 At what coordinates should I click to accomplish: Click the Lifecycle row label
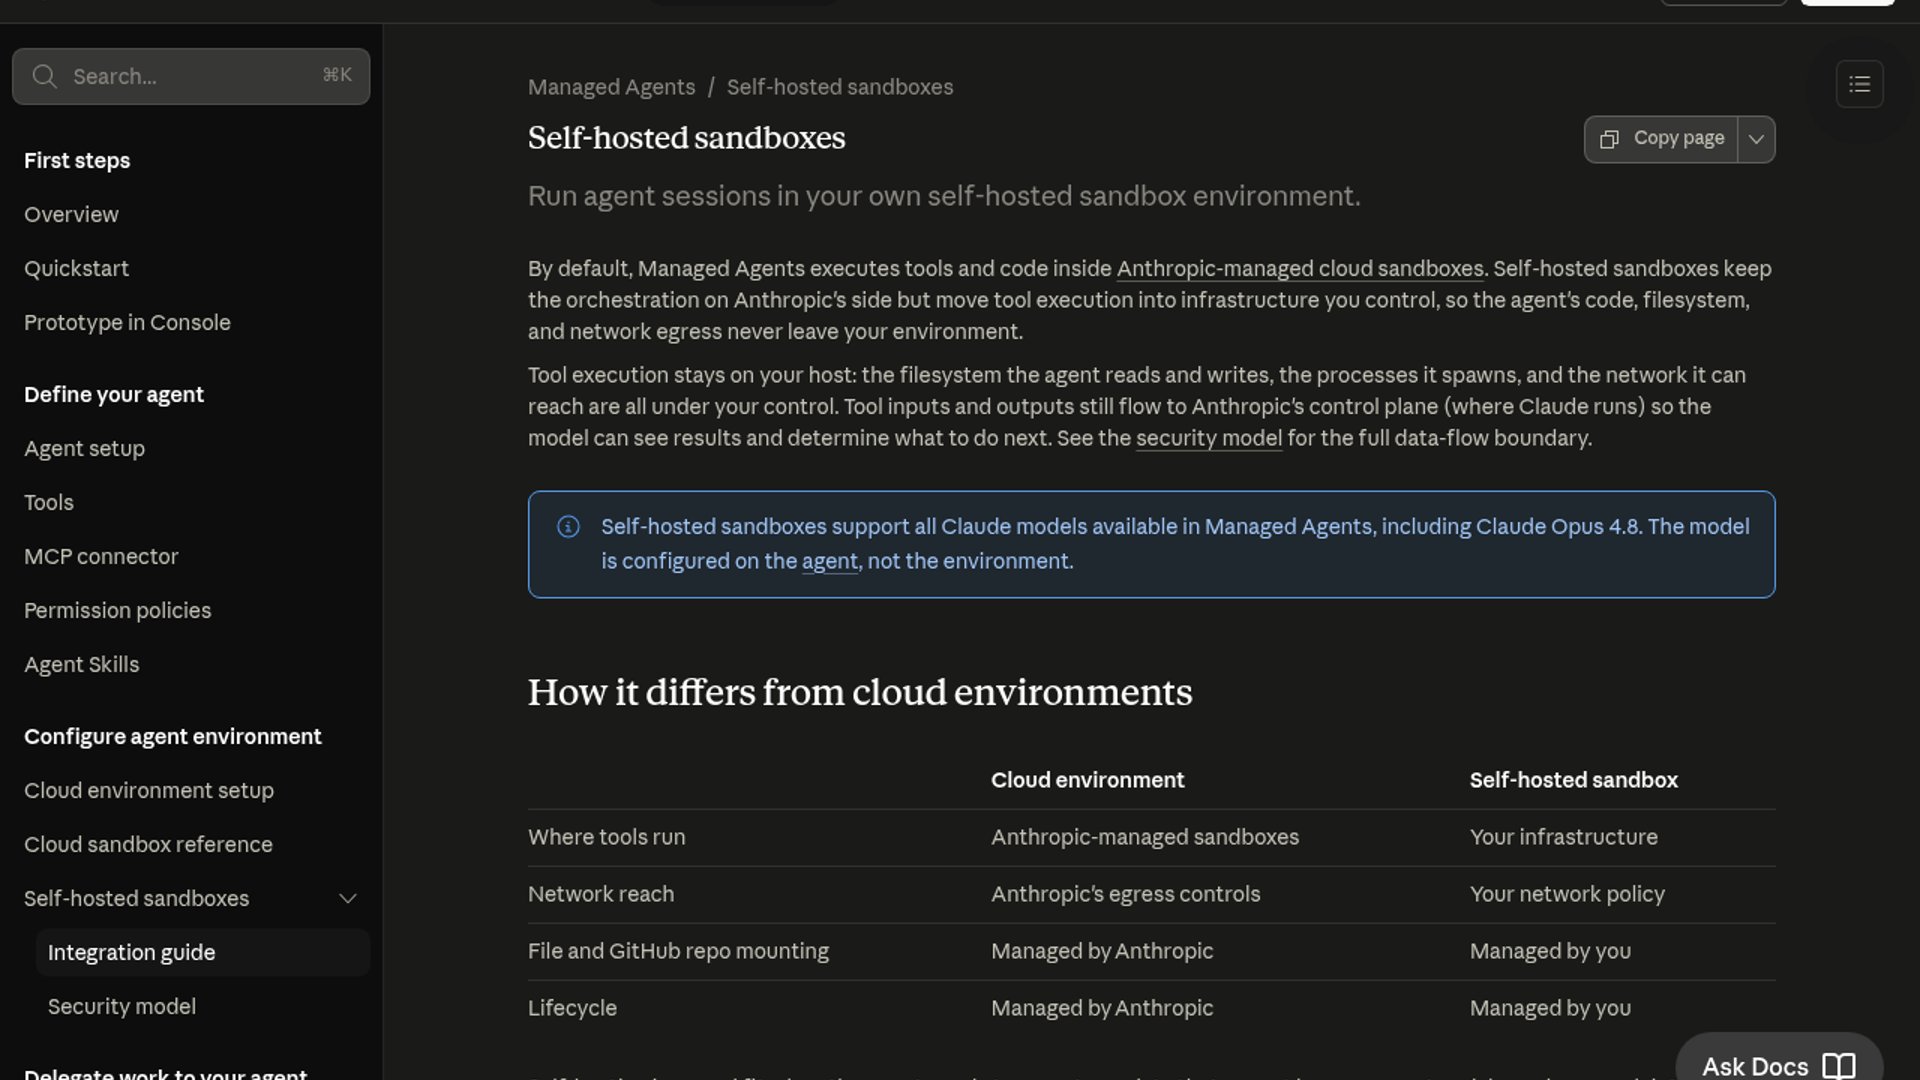point(572,1008)
